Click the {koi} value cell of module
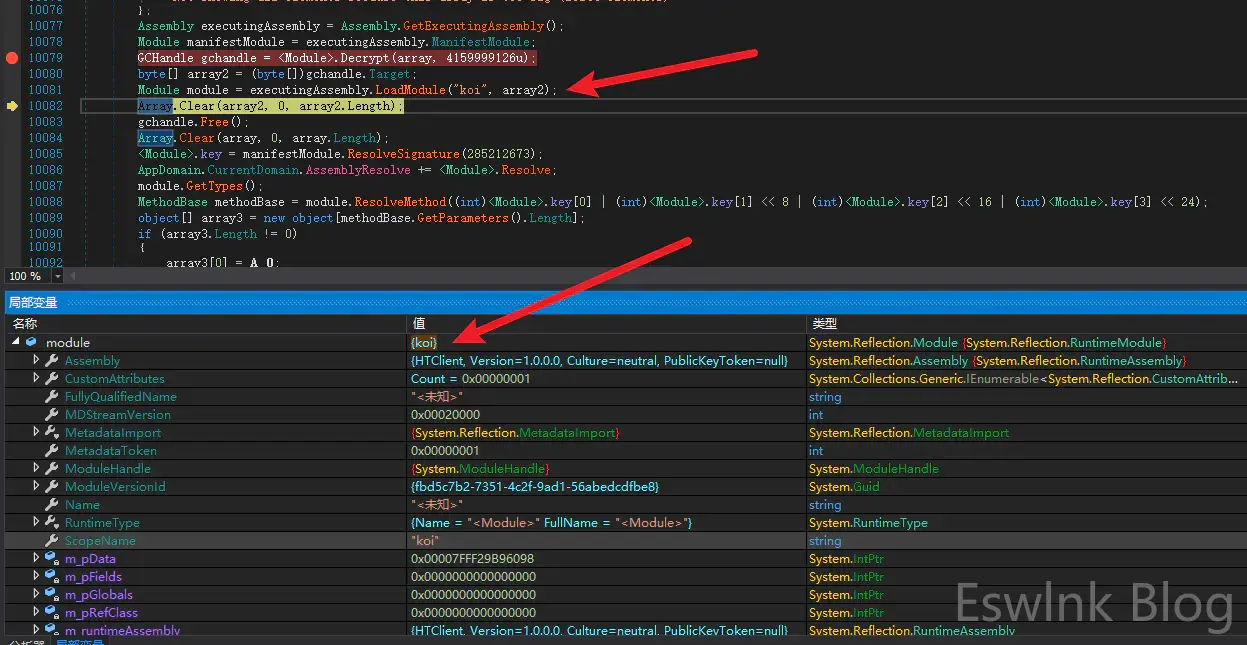 (424, 343)
